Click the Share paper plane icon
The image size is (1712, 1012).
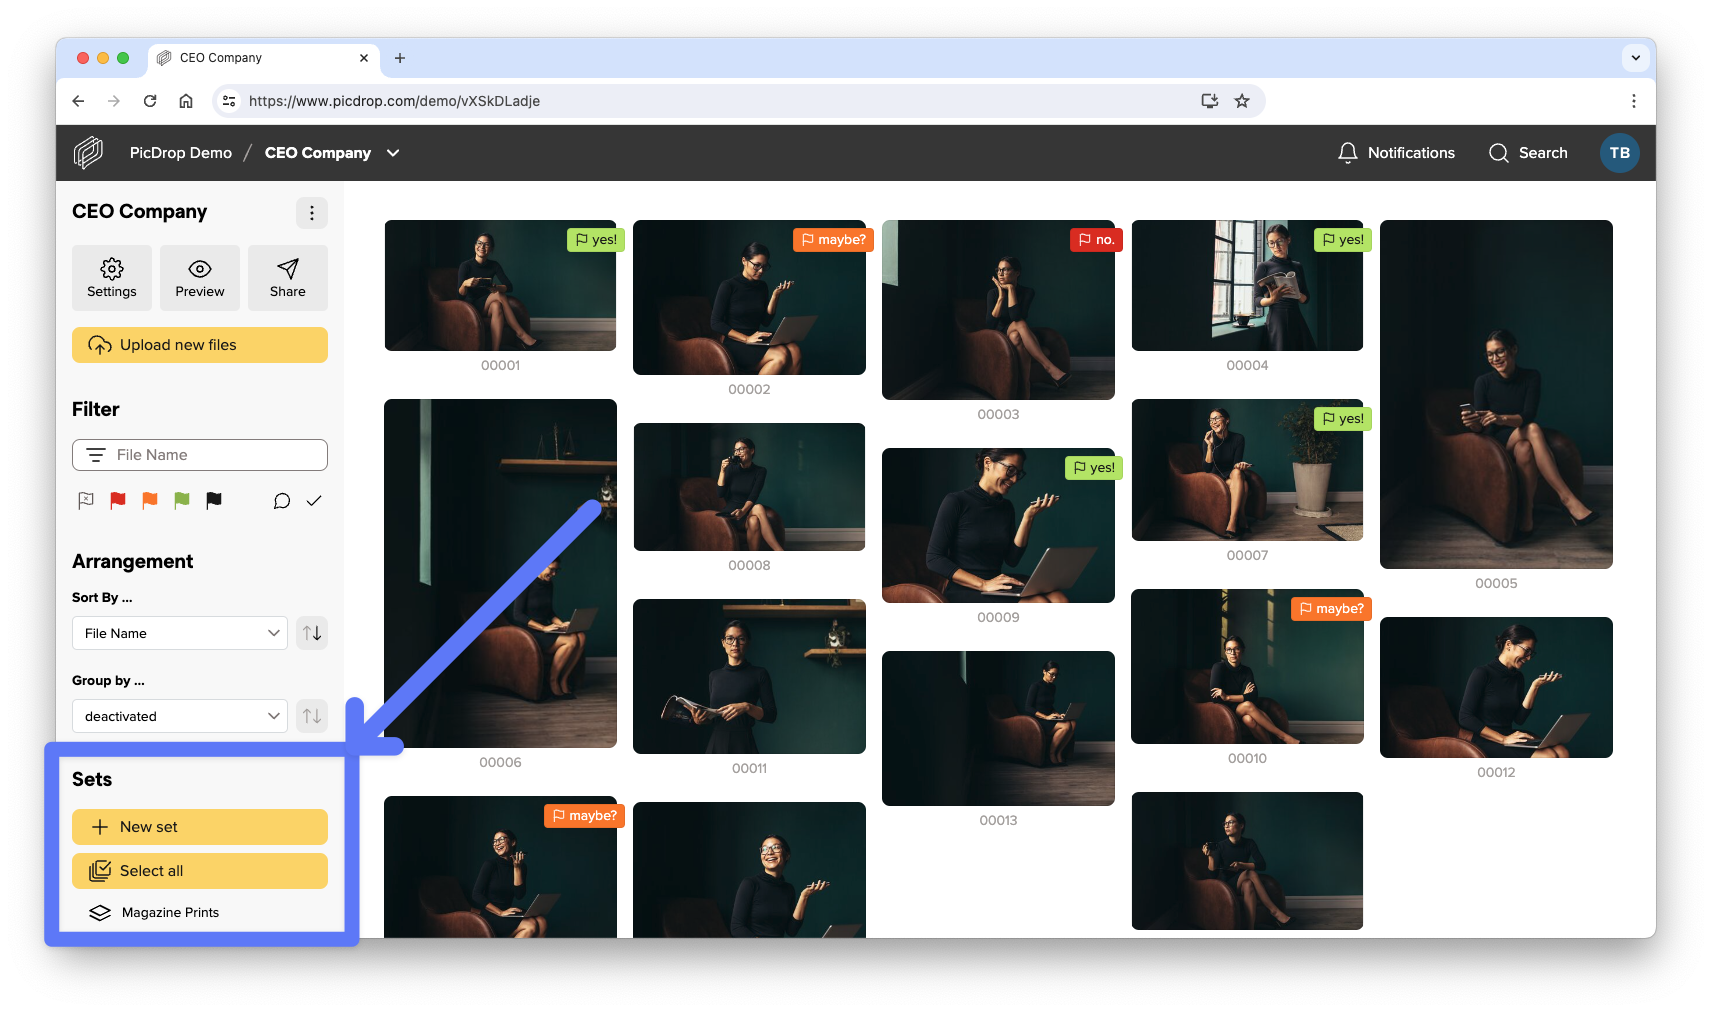pos(288,278)
